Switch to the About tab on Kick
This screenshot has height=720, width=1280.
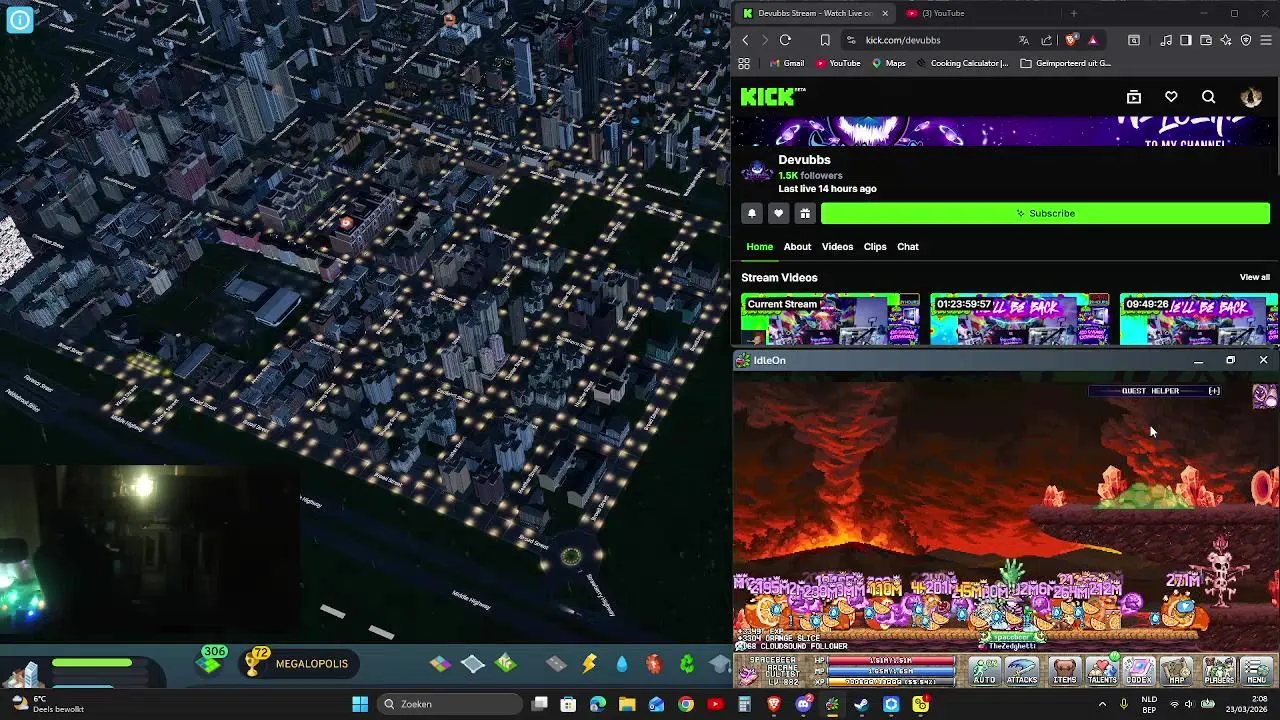click(797, 247)
